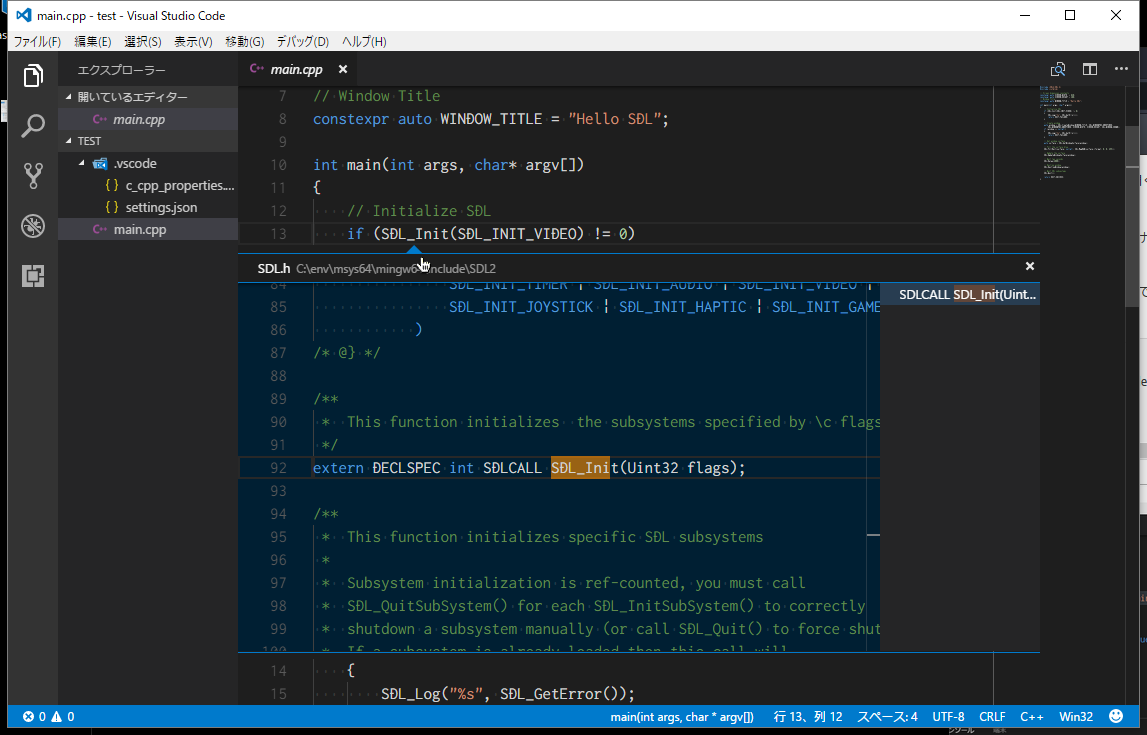This screenshot has height=735, width=1147.
Task: Change language mode C++
Action: [1031, 717]
